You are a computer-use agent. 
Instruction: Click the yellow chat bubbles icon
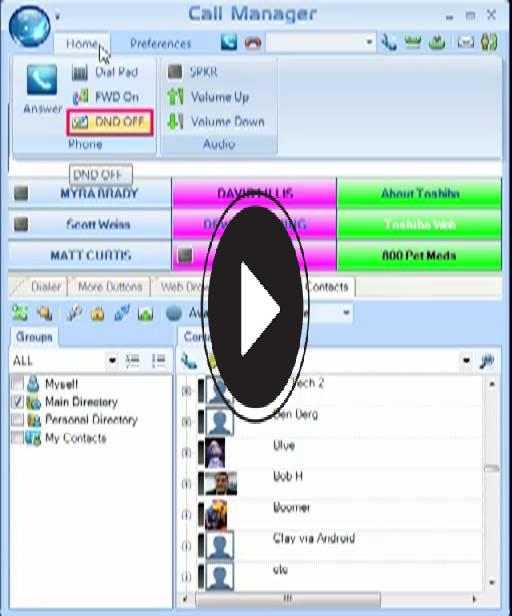coord(44,313)
